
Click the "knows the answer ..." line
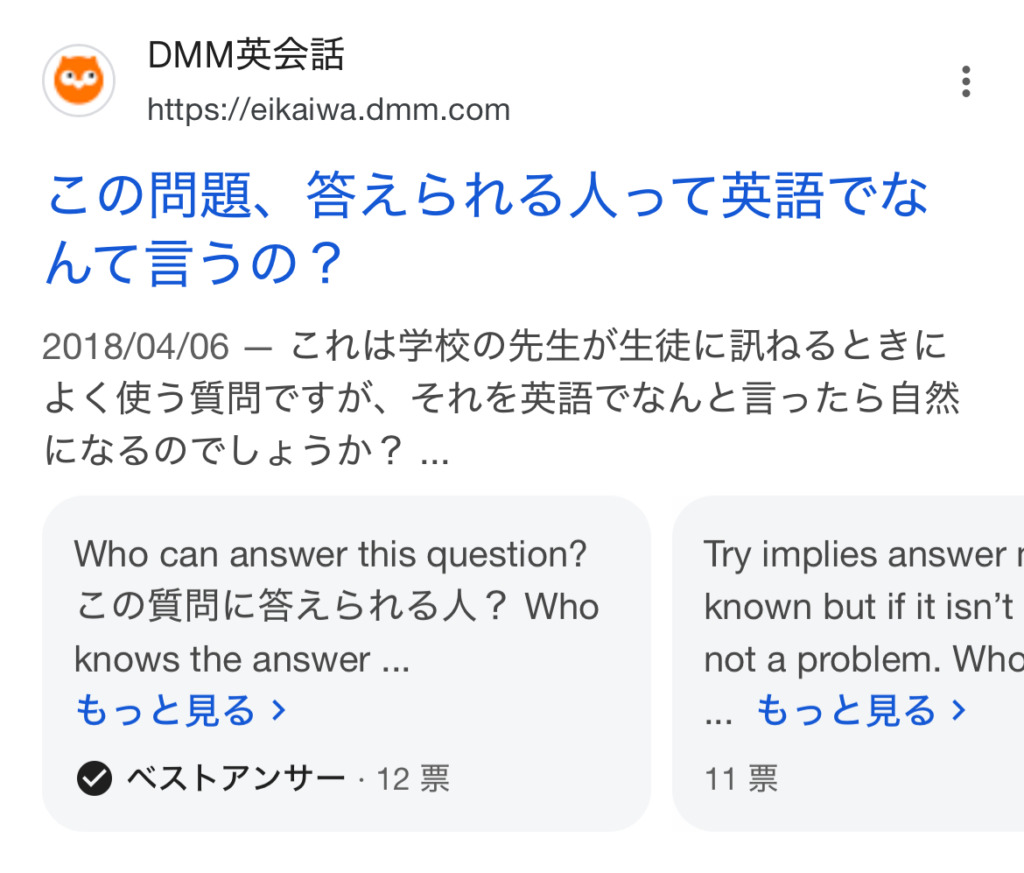pos(242,660)
